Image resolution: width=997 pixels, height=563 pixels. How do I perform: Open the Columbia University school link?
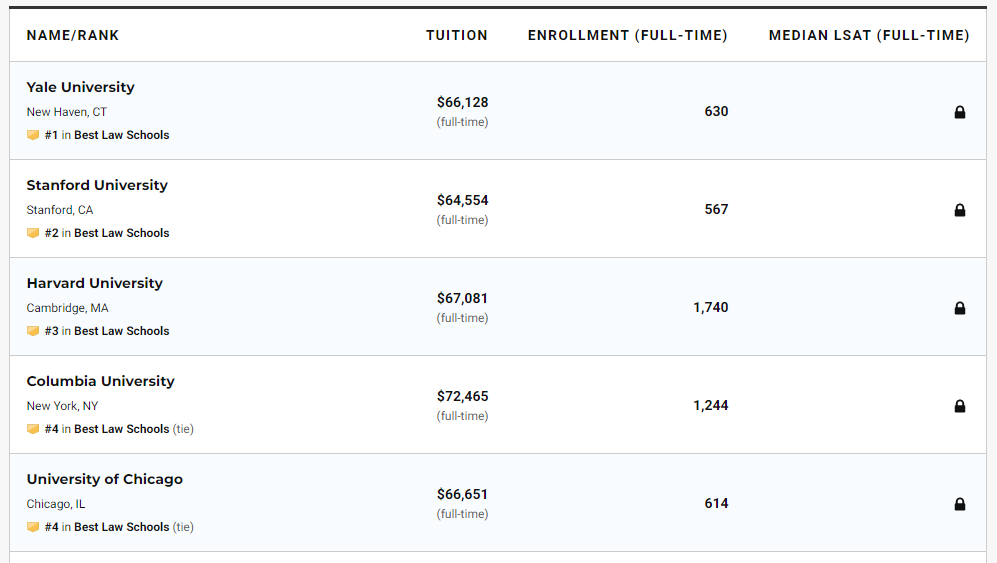[x=100, y=381]
